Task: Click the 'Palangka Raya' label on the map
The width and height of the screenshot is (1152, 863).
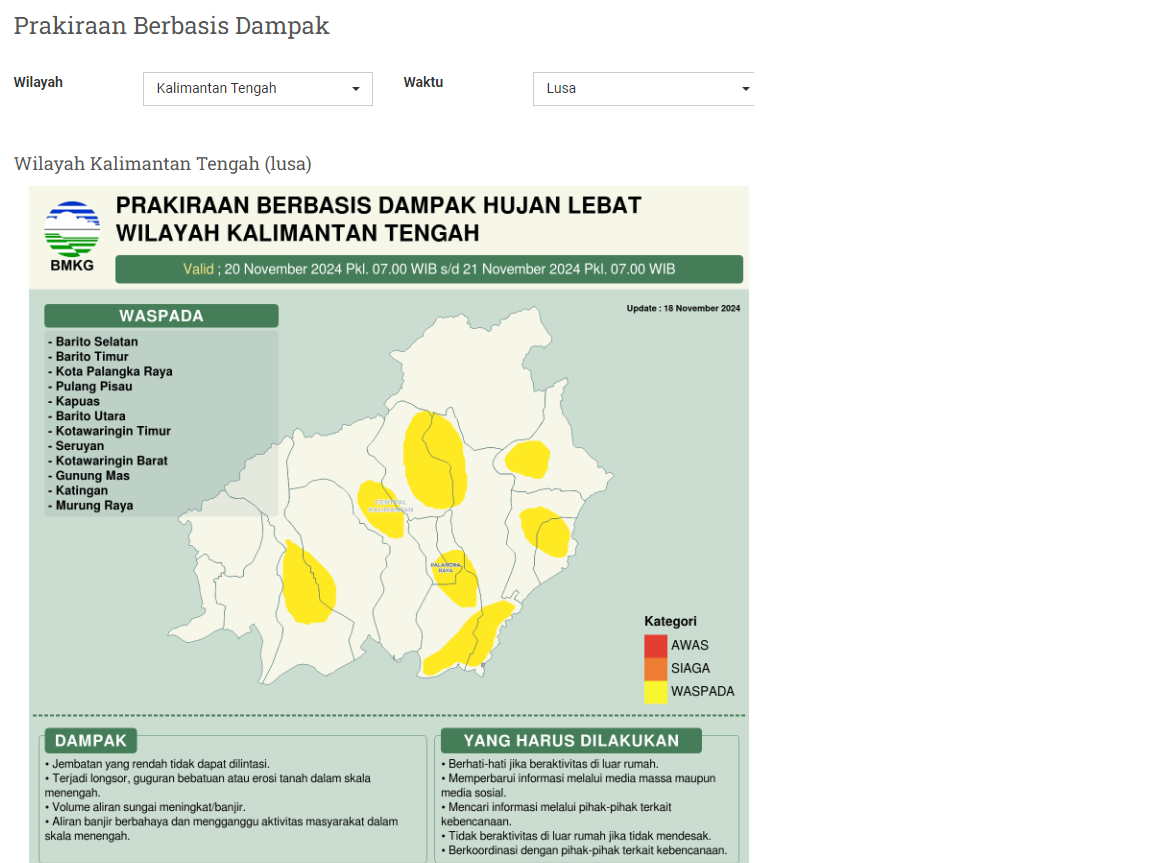Action: click(445, 567)
